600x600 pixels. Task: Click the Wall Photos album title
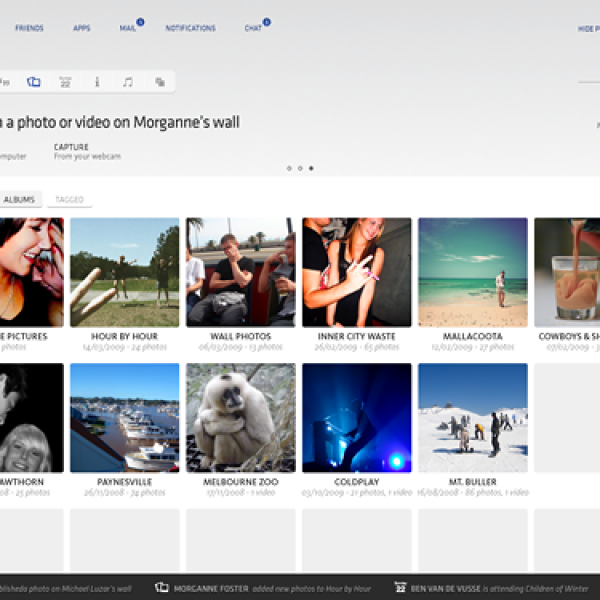(x=241, y=336)
